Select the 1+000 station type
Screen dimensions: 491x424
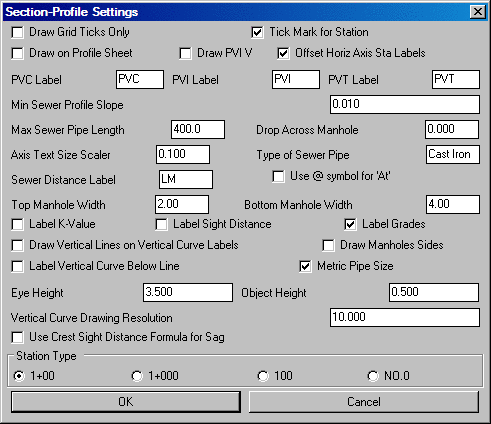pos(137,376)
